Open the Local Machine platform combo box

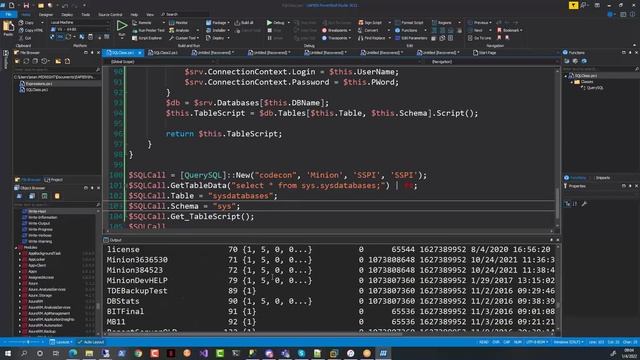pyautogui.click(x=80, y=23)
